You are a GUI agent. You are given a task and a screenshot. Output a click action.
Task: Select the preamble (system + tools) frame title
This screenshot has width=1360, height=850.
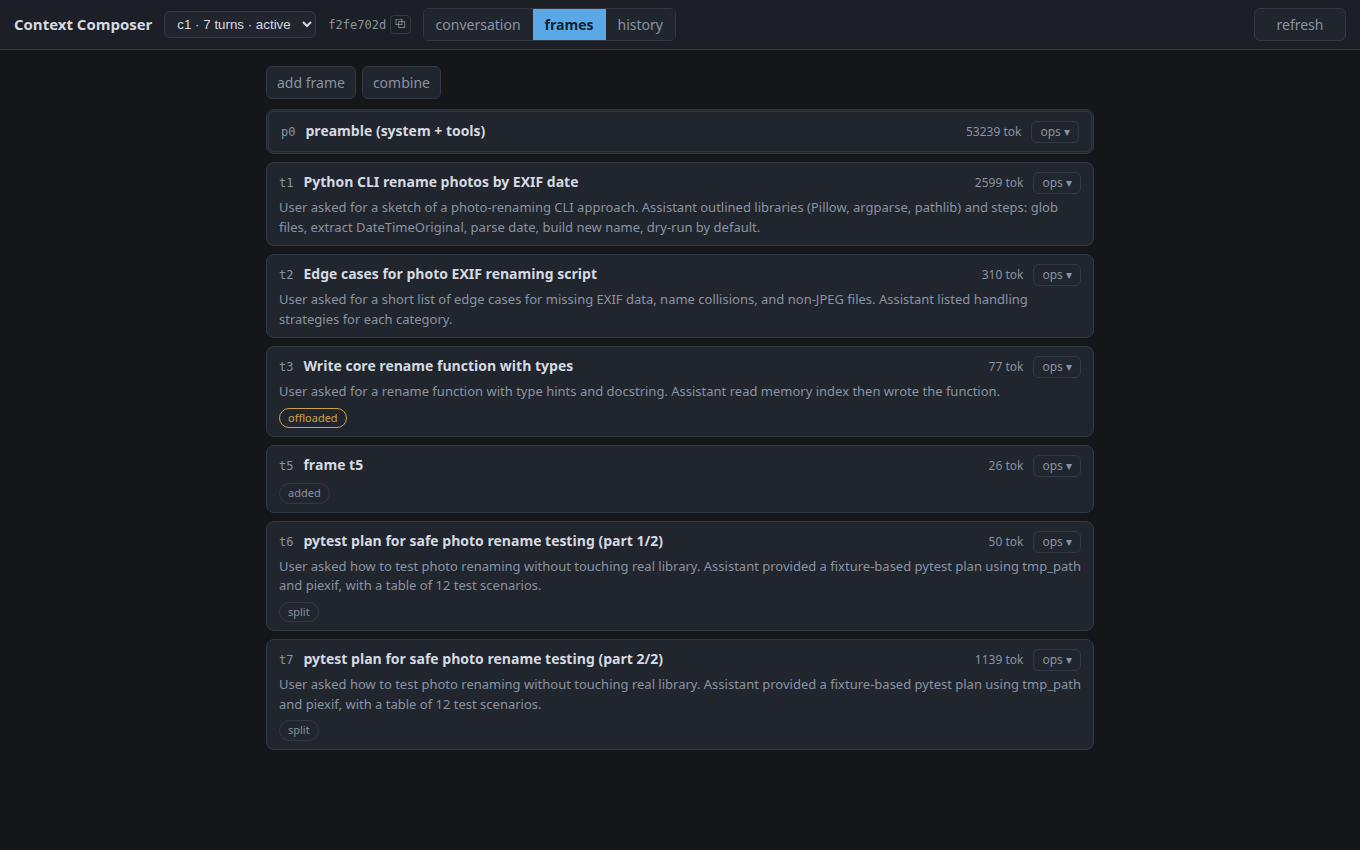(x=395, y=132)
